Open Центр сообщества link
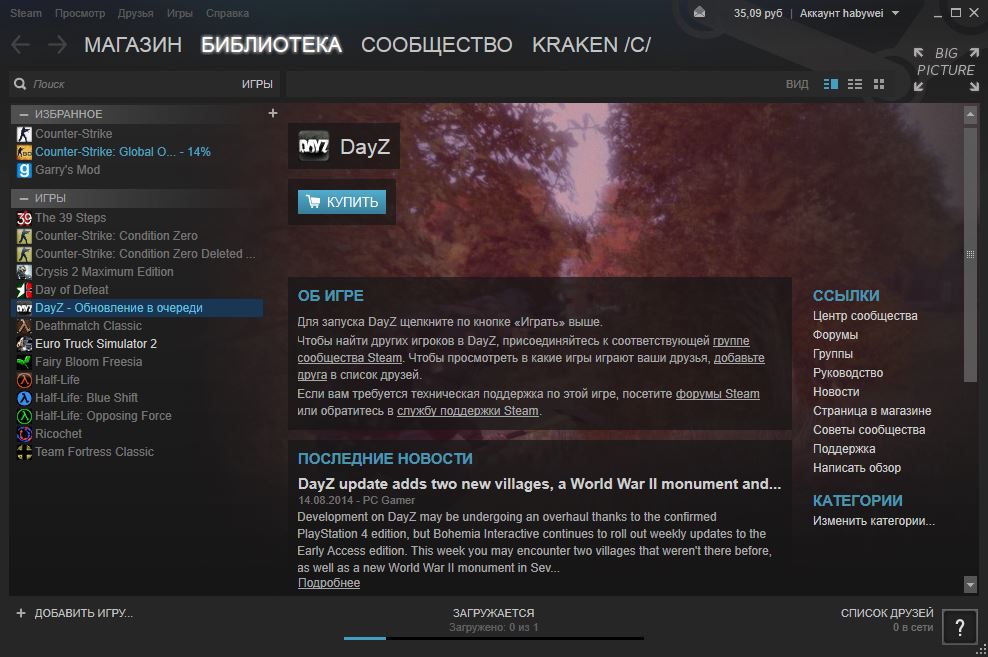 point(864,316)
